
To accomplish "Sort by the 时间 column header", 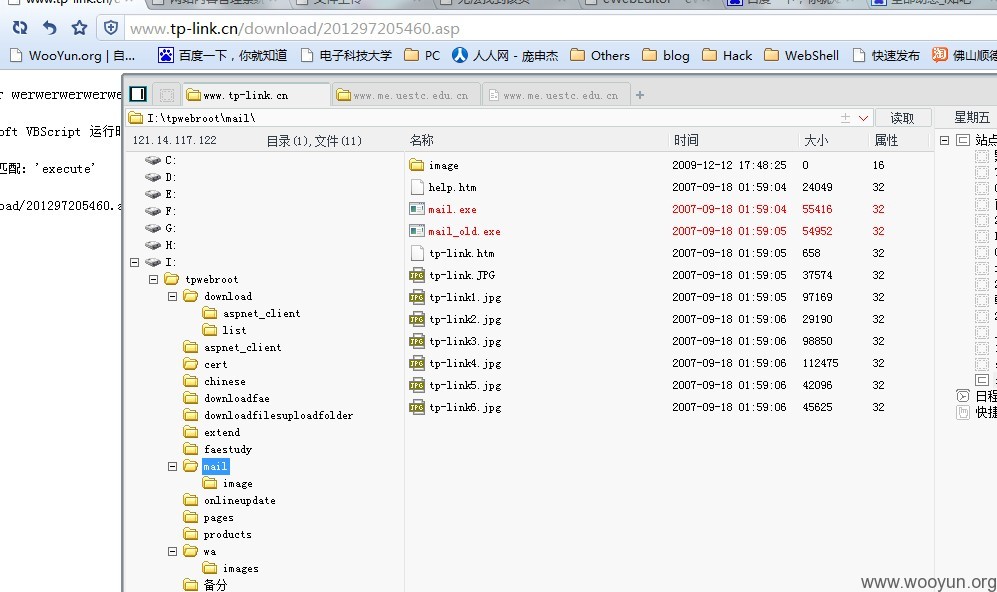I will pyautogui.click(x=686, y=140).
